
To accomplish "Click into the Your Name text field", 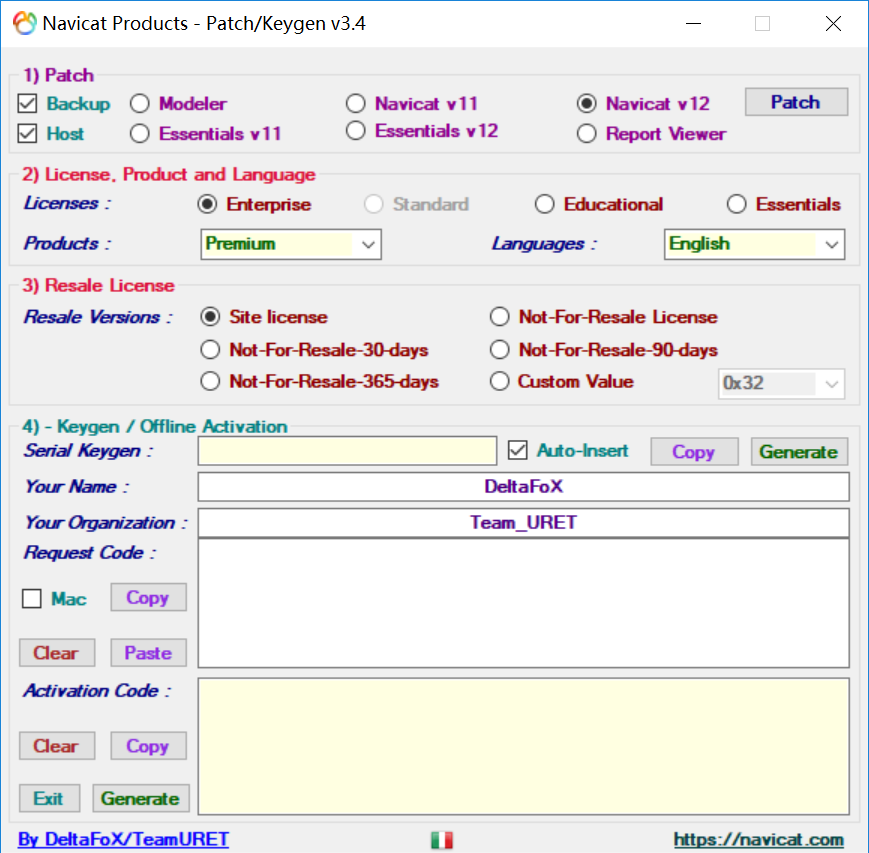I will pyautogui.click(x=523, y=487).
